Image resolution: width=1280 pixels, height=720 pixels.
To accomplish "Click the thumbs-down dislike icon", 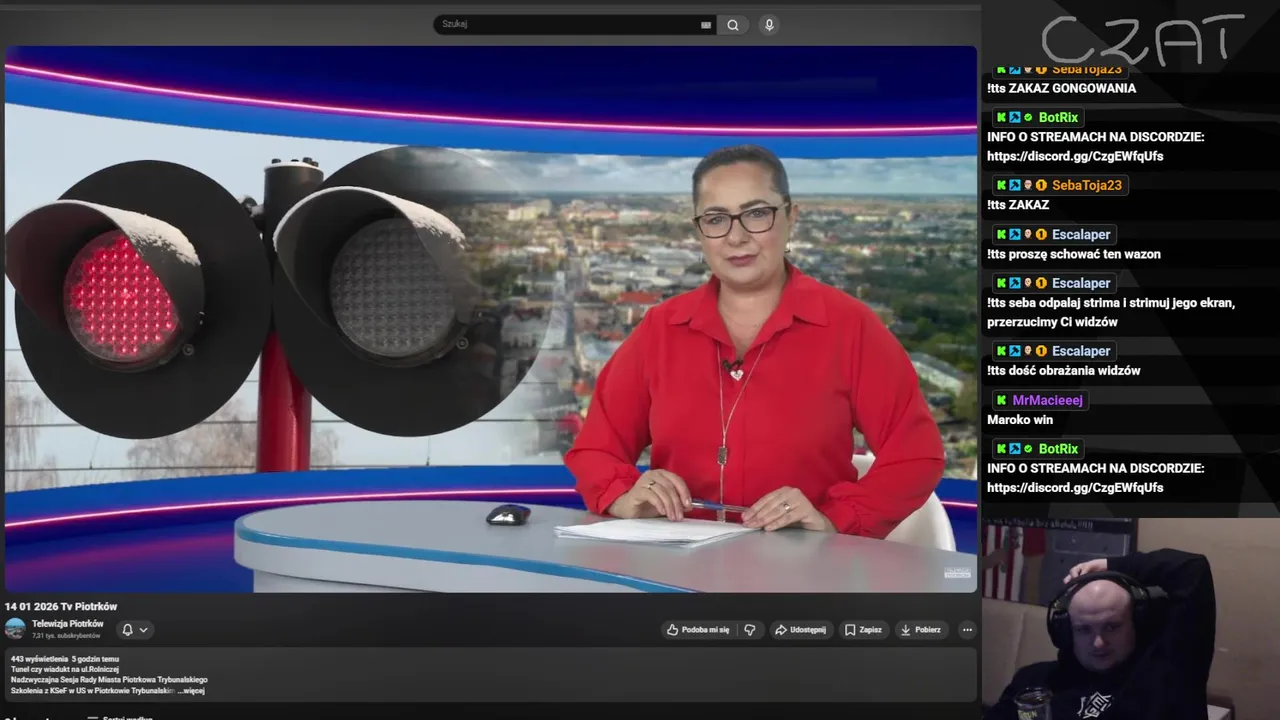I will (750, 630).
